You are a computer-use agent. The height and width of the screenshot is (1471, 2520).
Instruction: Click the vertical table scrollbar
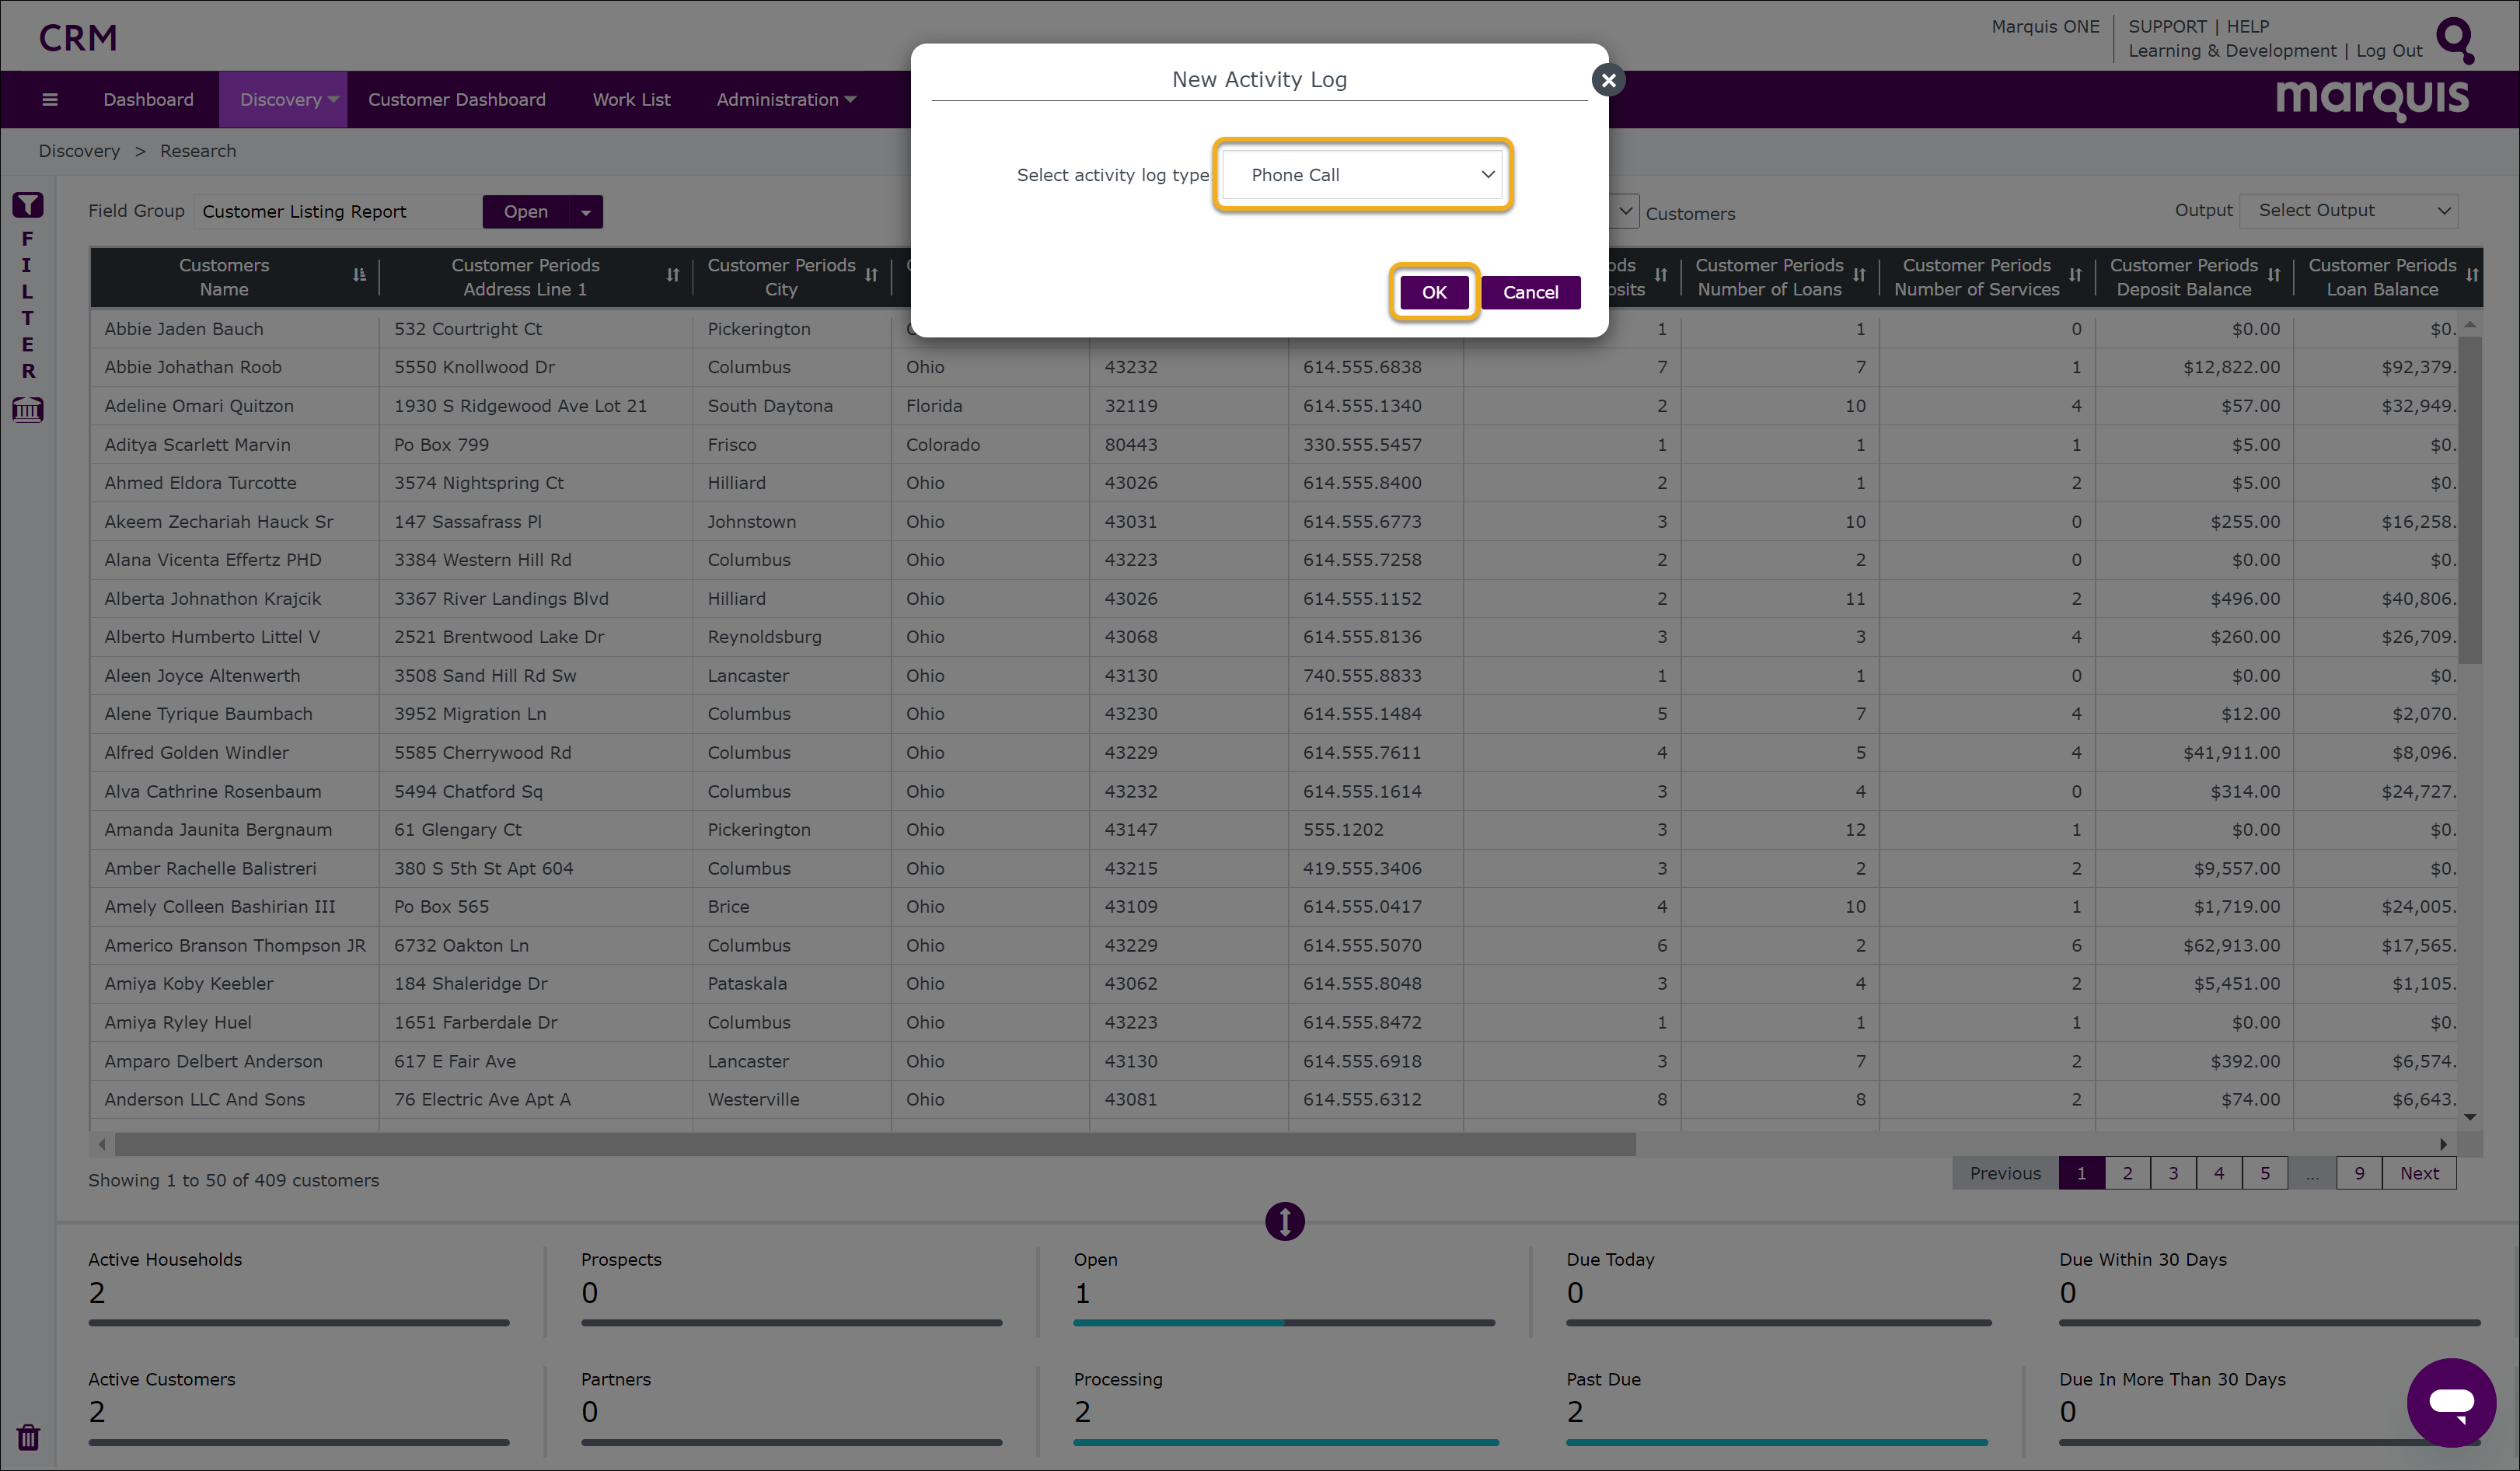coord(2470,500)
